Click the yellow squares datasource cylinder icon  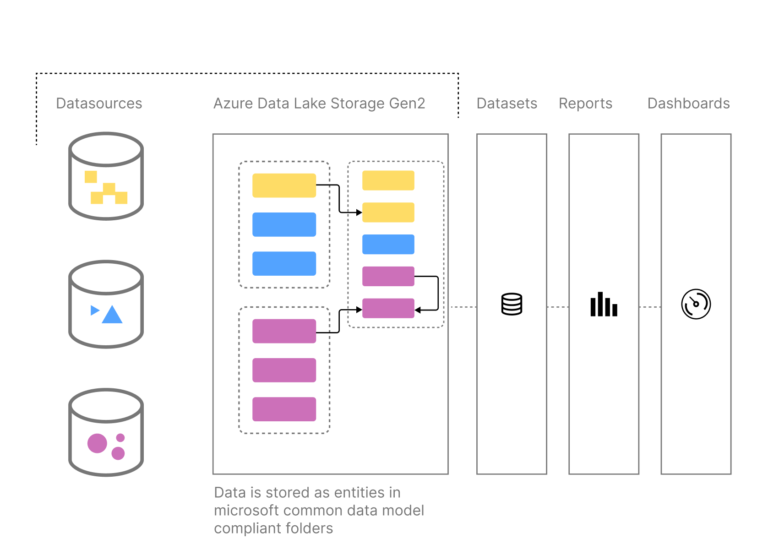(106, 176)
